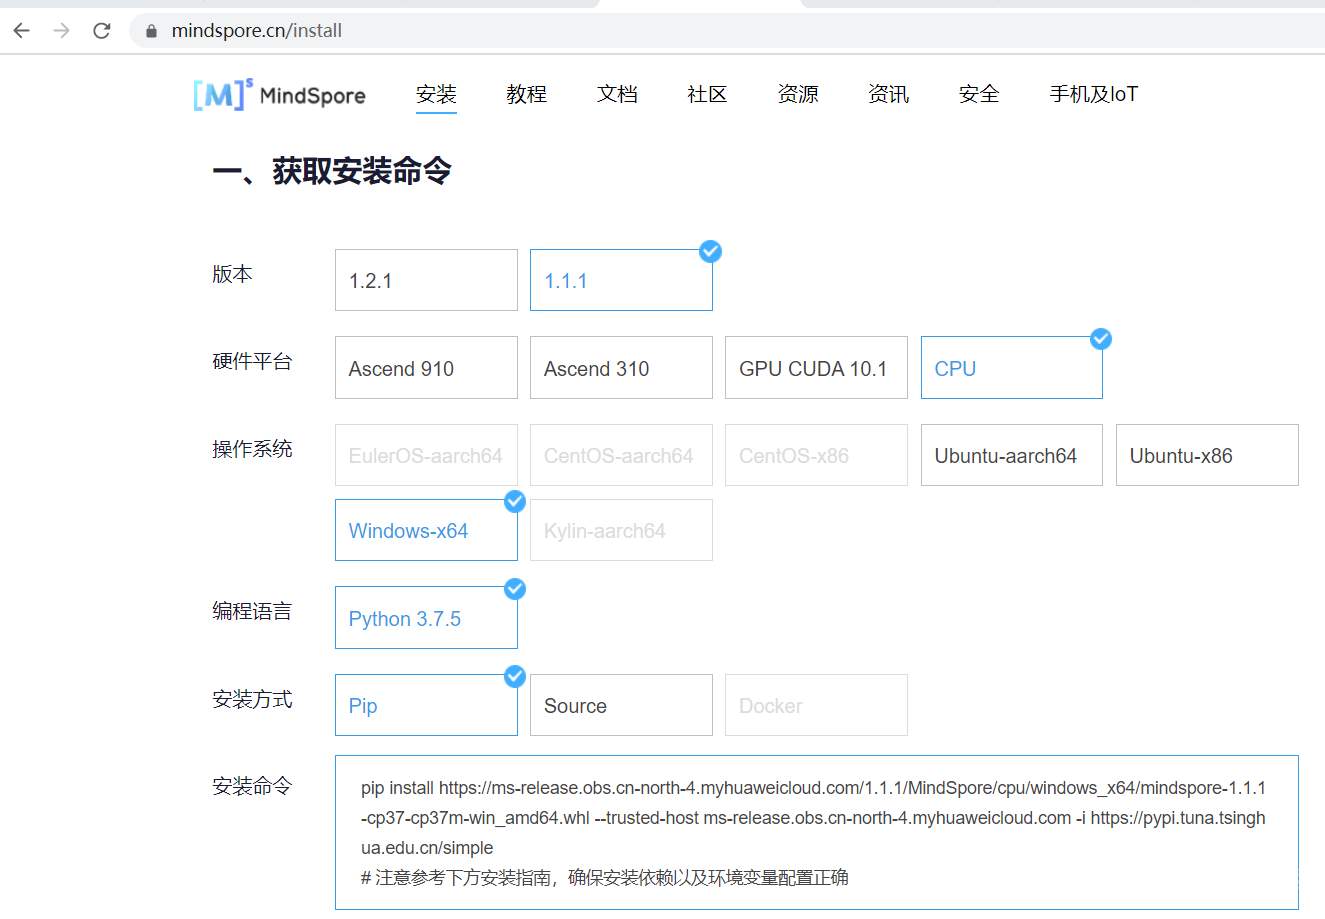View site security lock info
The width and height of the screenshot is (1325, 919).
(152, 31)
